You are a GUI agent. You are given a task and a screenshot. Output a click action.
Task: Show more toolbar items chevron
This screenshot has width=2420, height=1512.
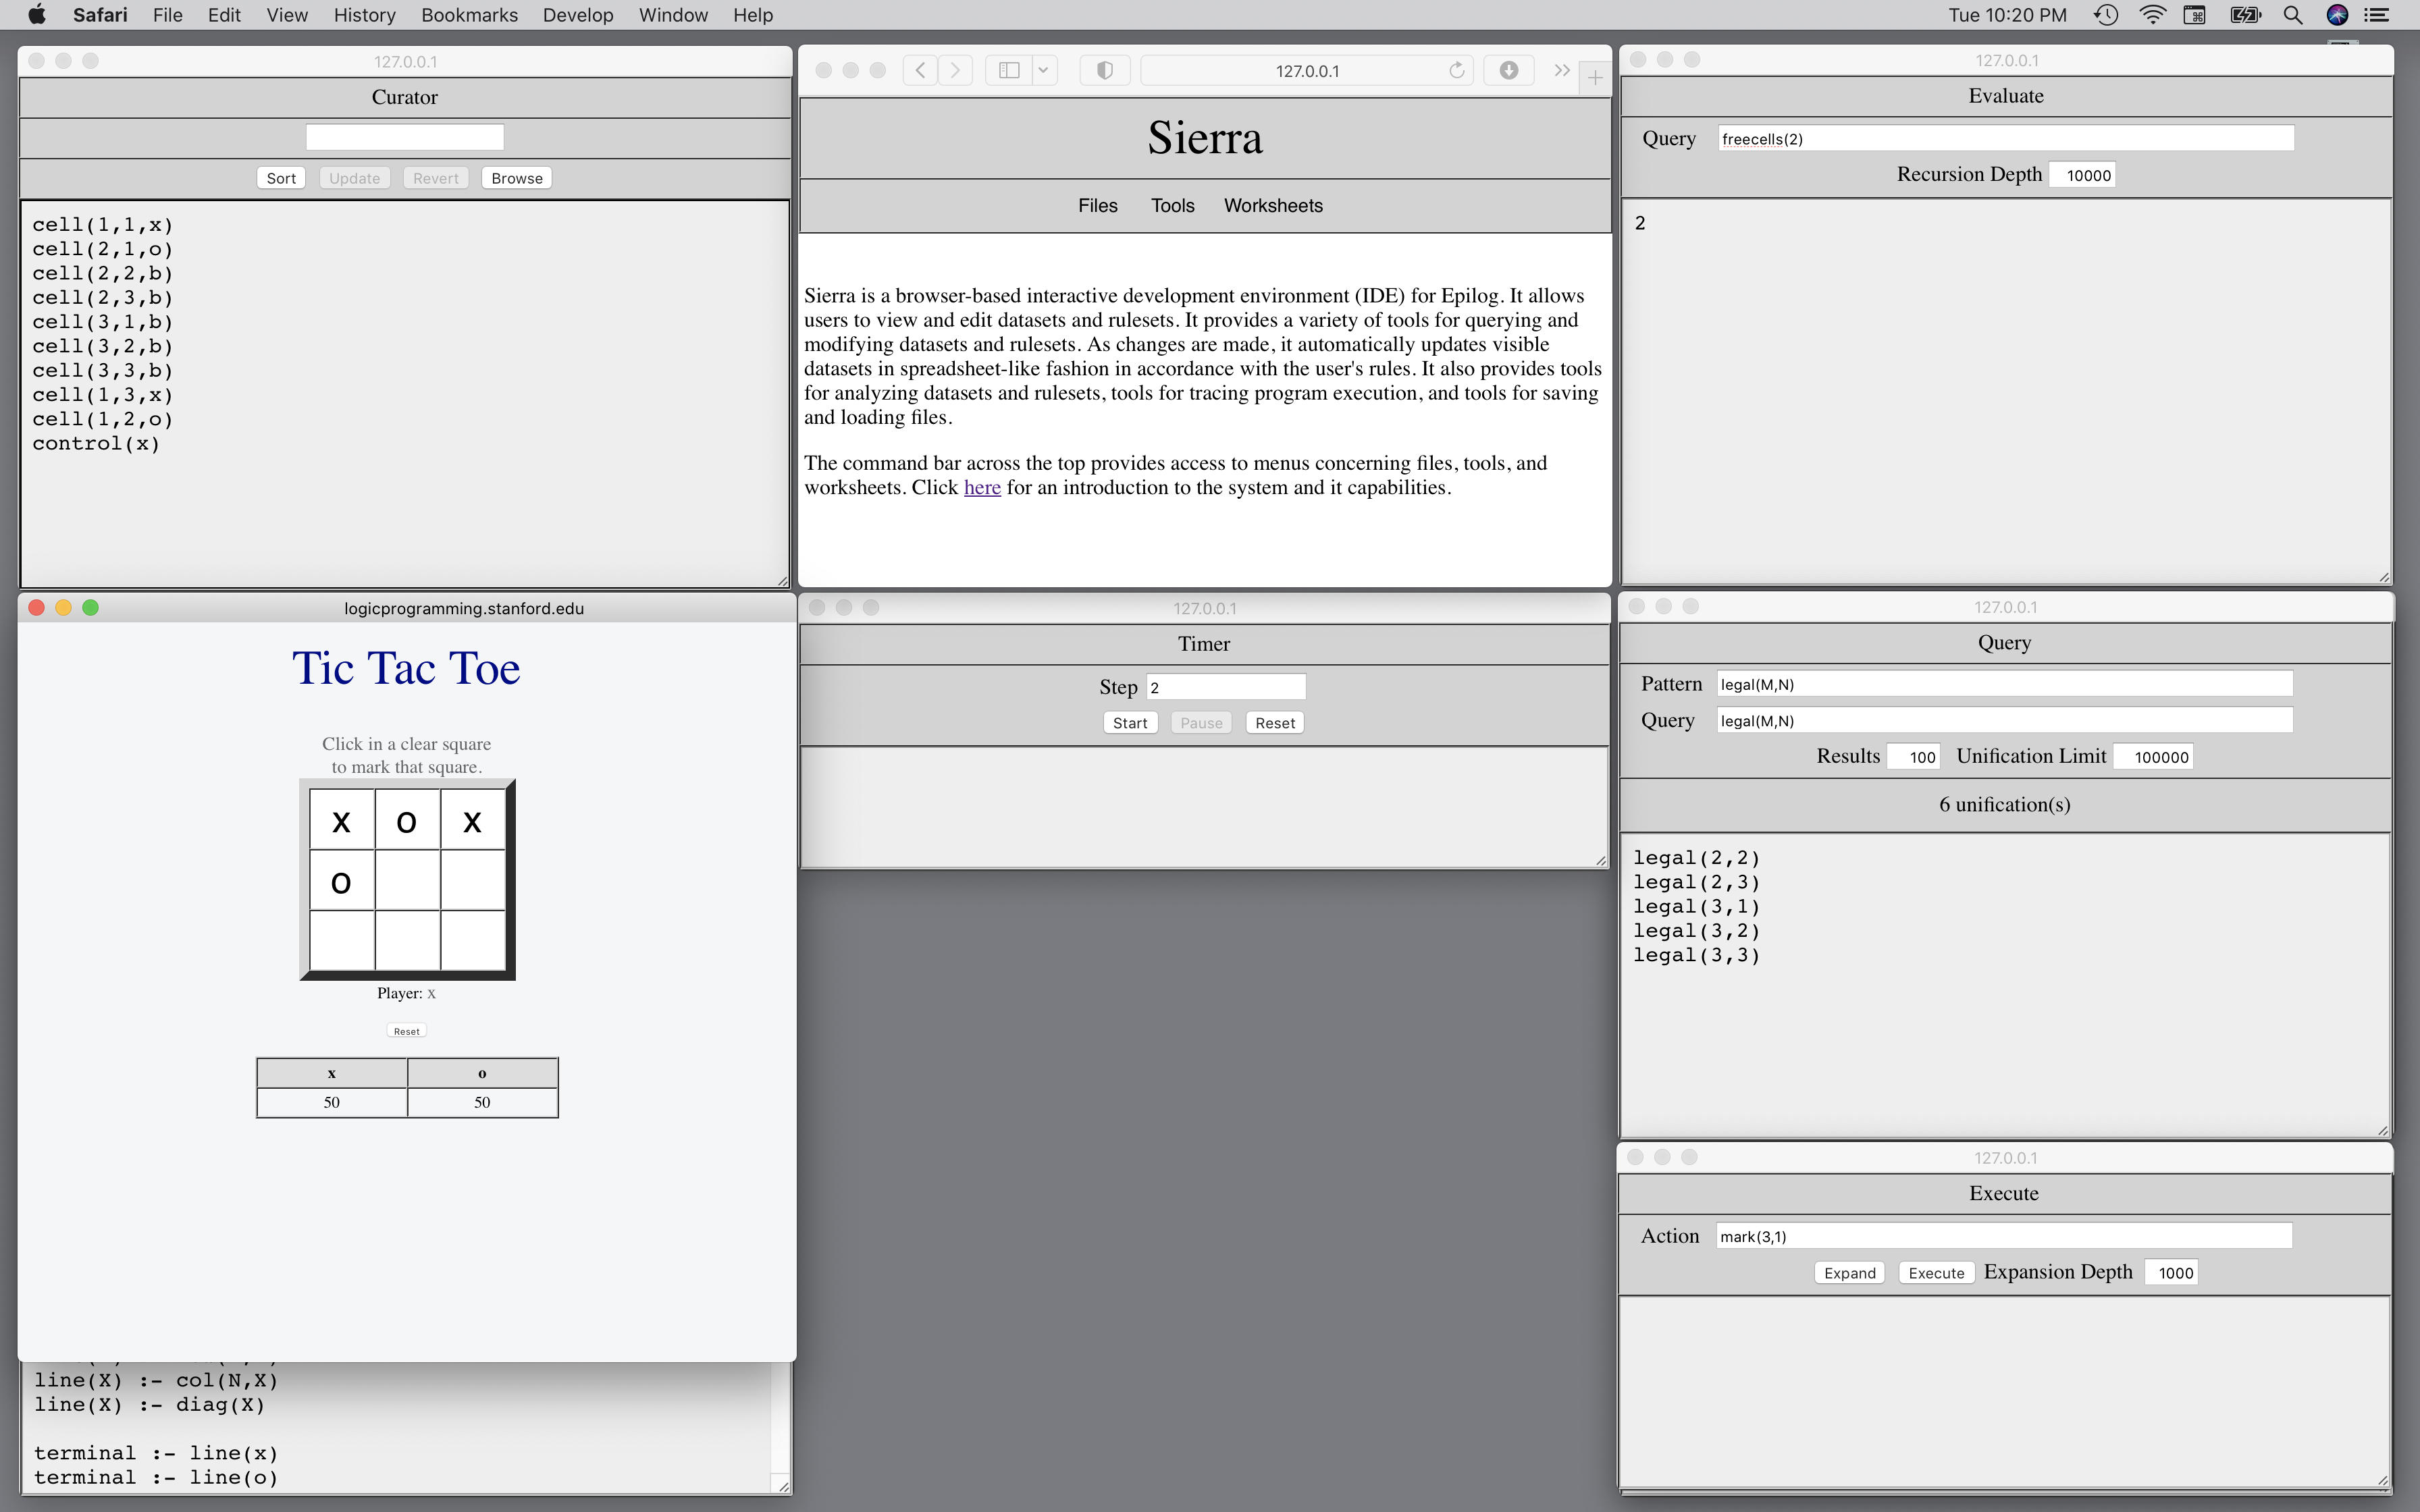pyautogui.click(x=1561, y=70)
